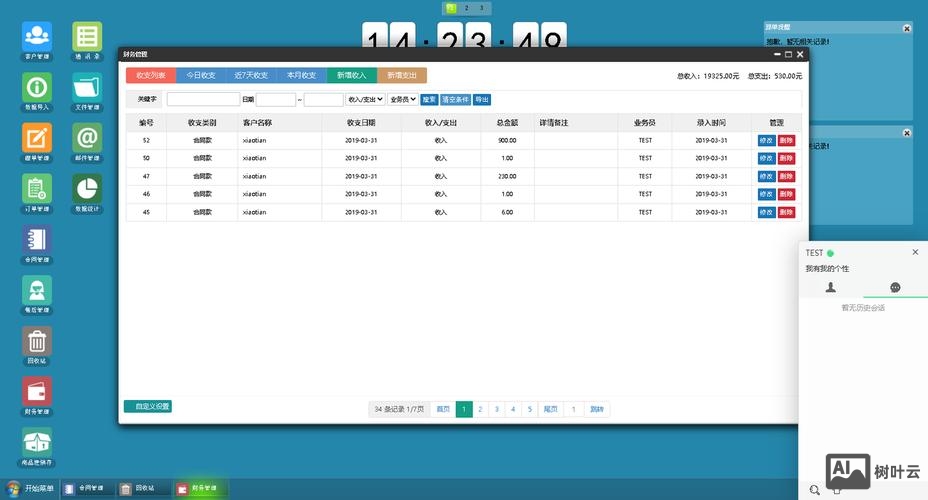Switch to desktop page 3
The width and height of the screenshot is (928, 500).
(x=482, y=8)
